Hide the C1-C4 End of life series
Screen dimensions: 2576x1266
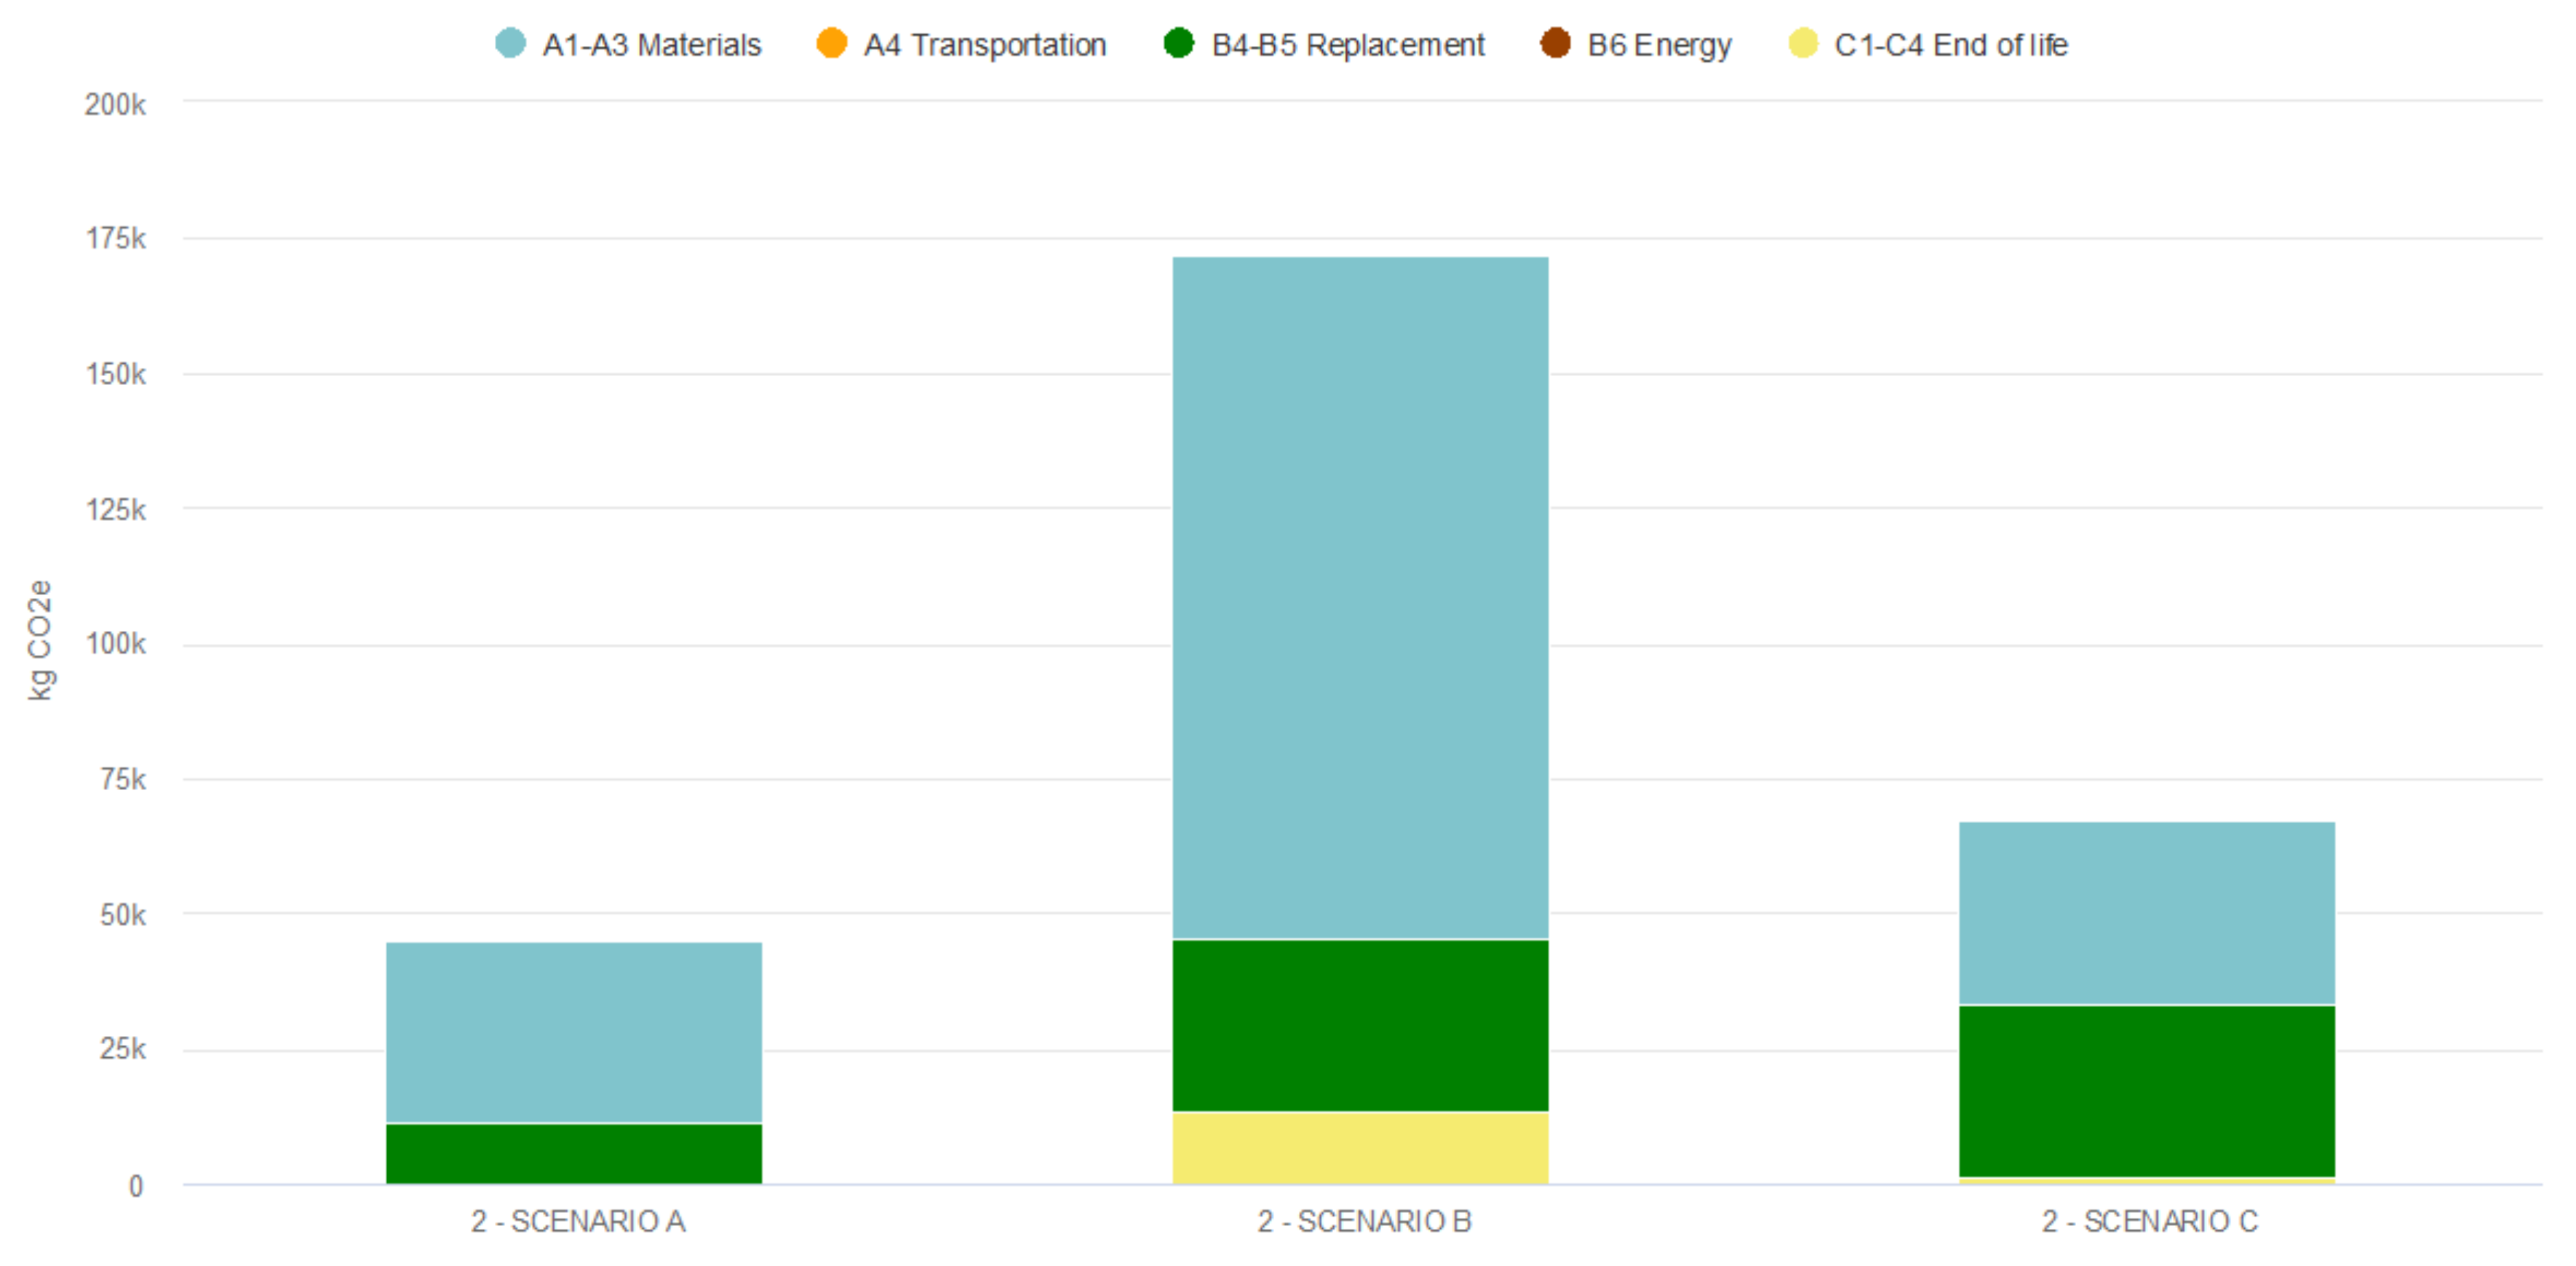point(1950,45)
